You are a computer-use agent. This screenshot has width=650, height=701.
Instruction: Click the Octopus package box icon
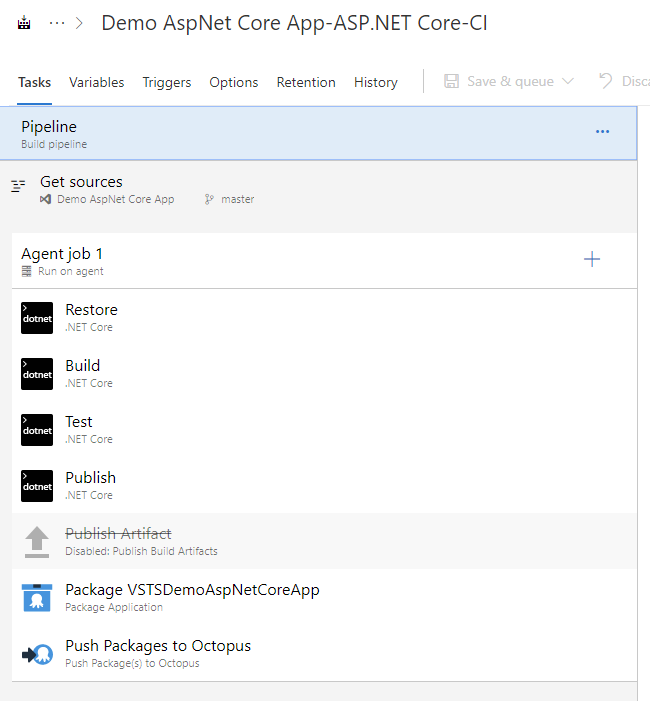[x=37, y=598]
